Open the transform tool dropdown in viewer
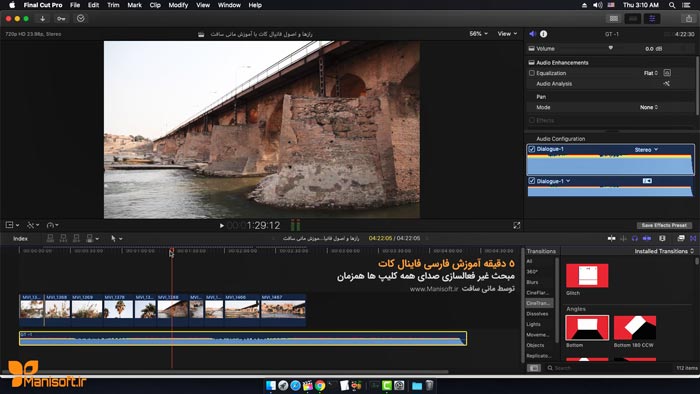 tap(12, 225)
